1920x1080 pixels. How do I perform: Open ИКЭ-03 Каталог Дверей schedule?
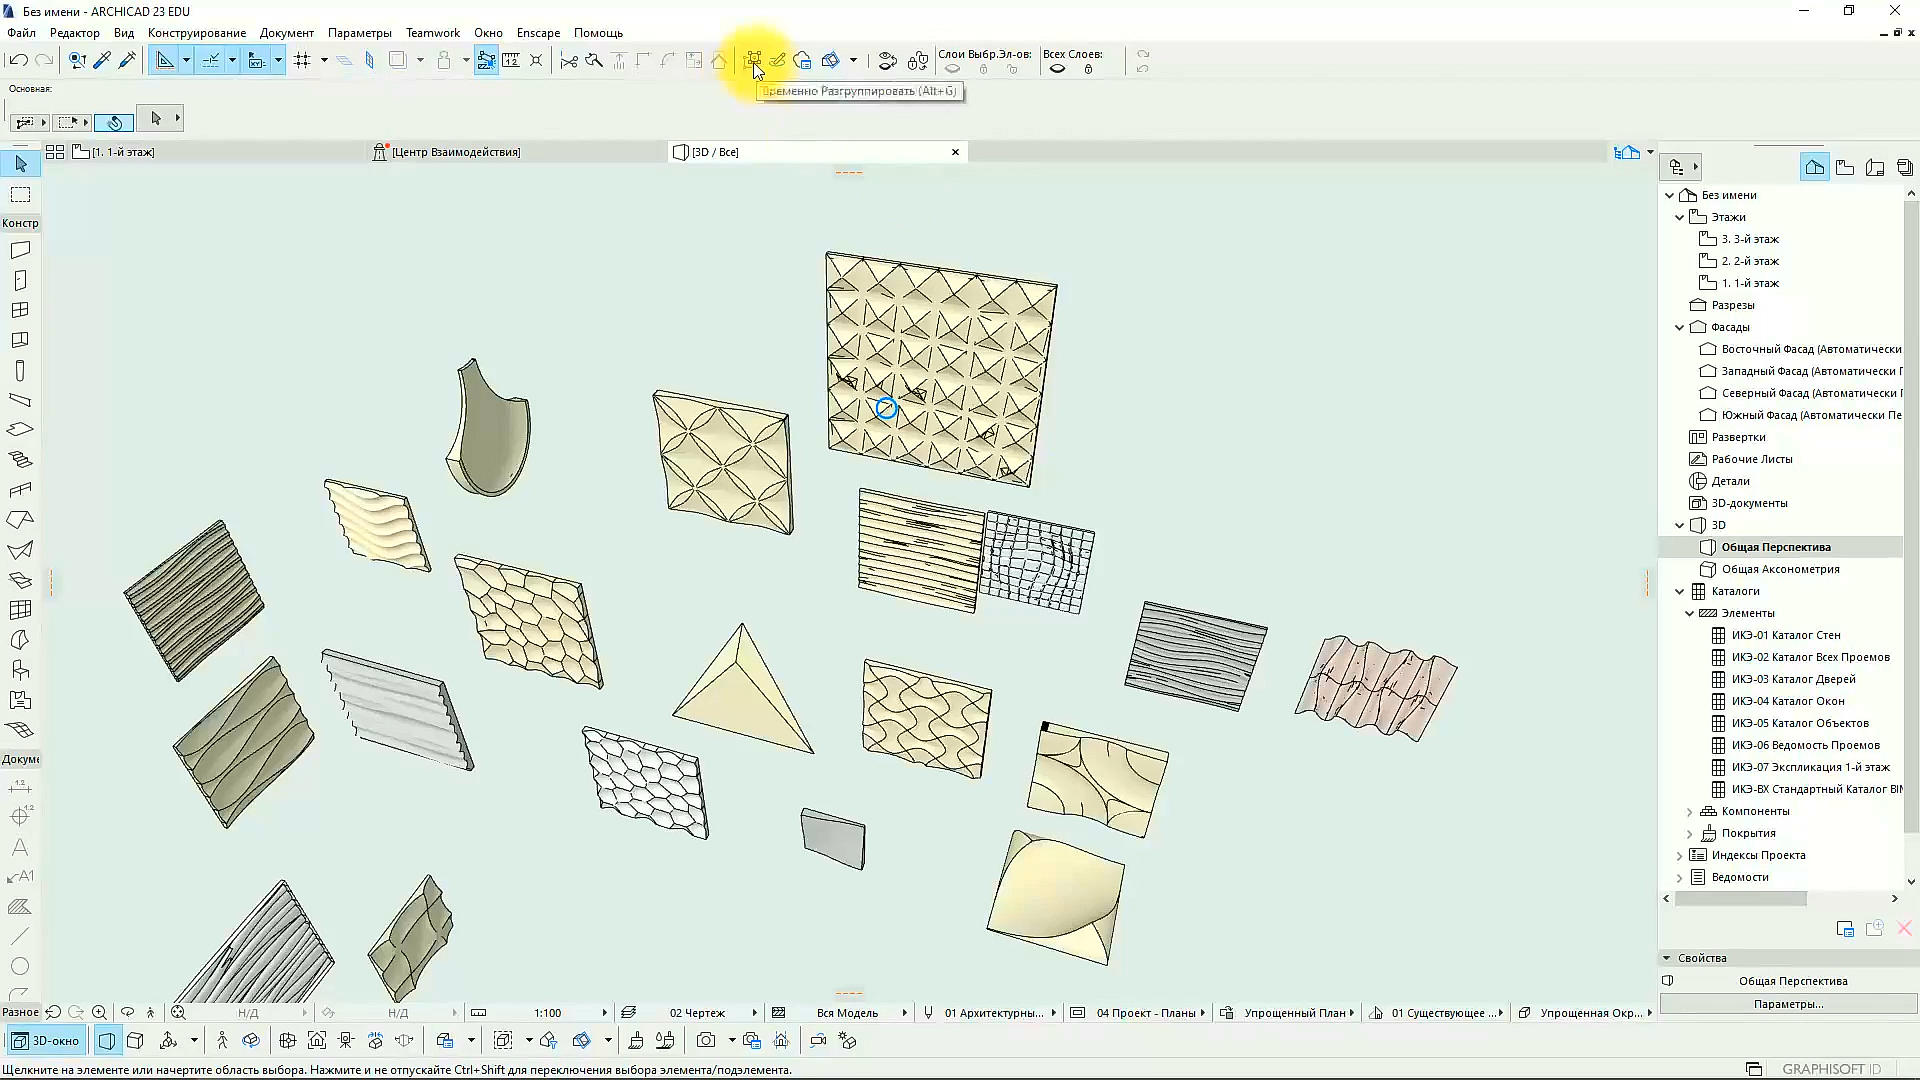point(1793,679)
